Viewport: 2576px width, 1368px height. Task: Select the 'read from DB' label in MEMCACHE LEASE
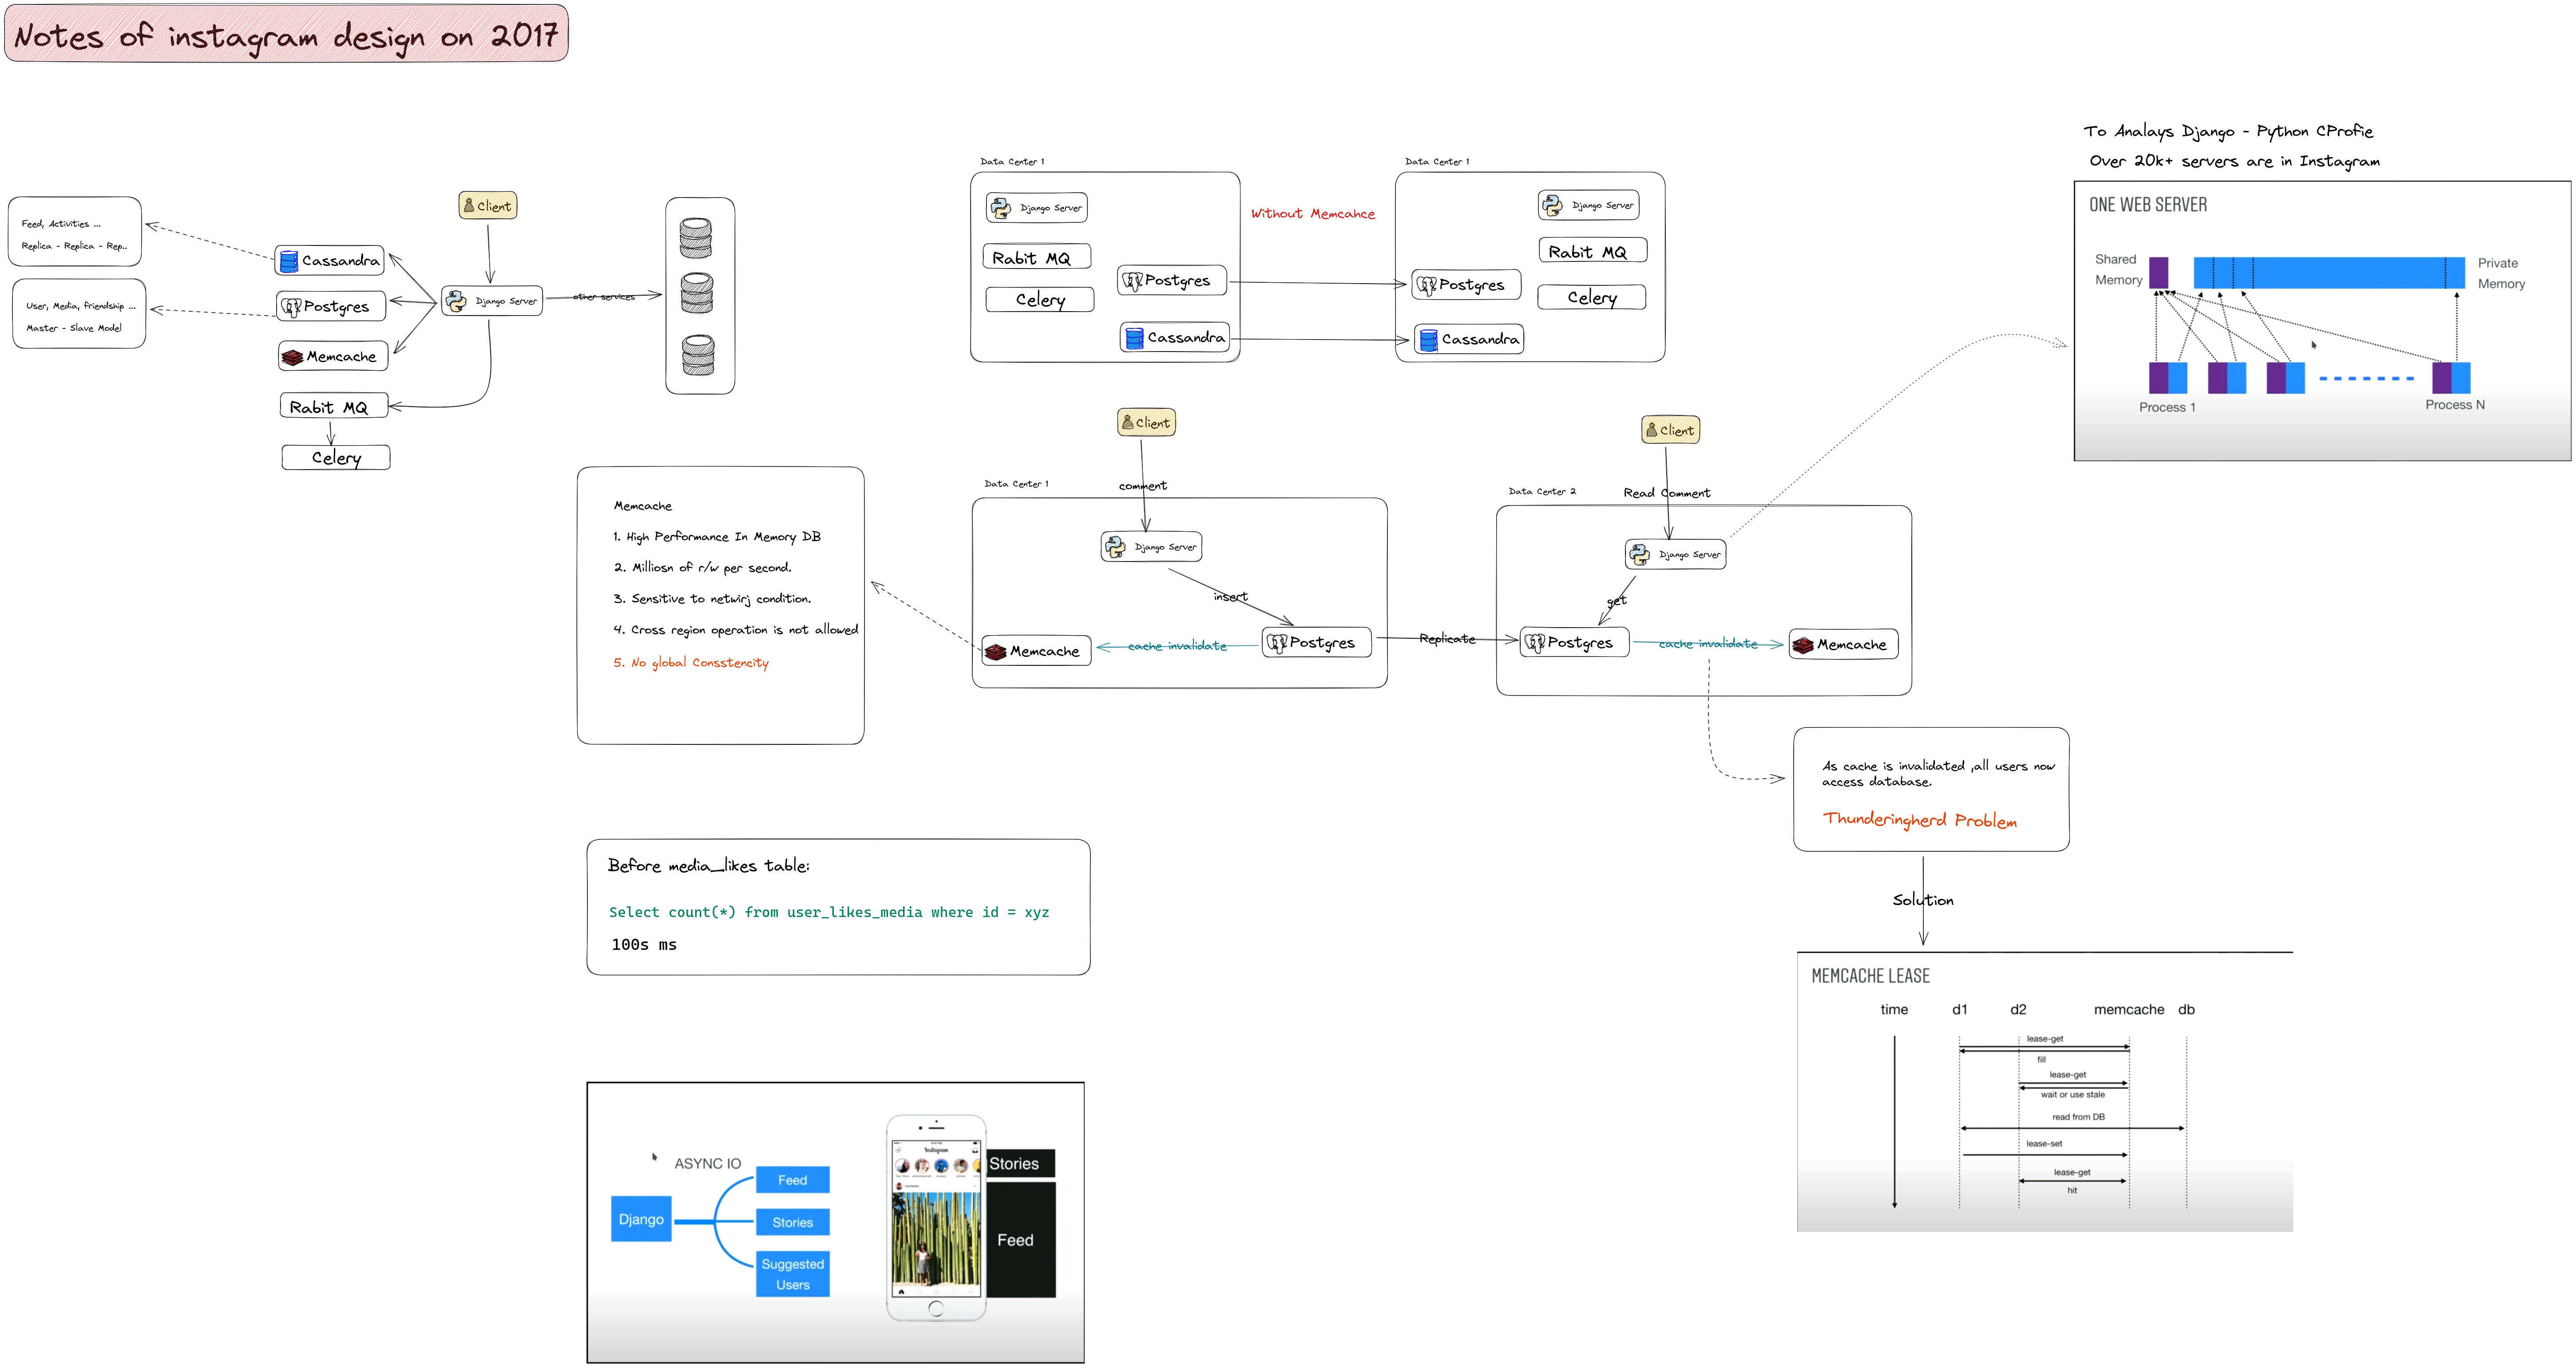(2079, 1117)
